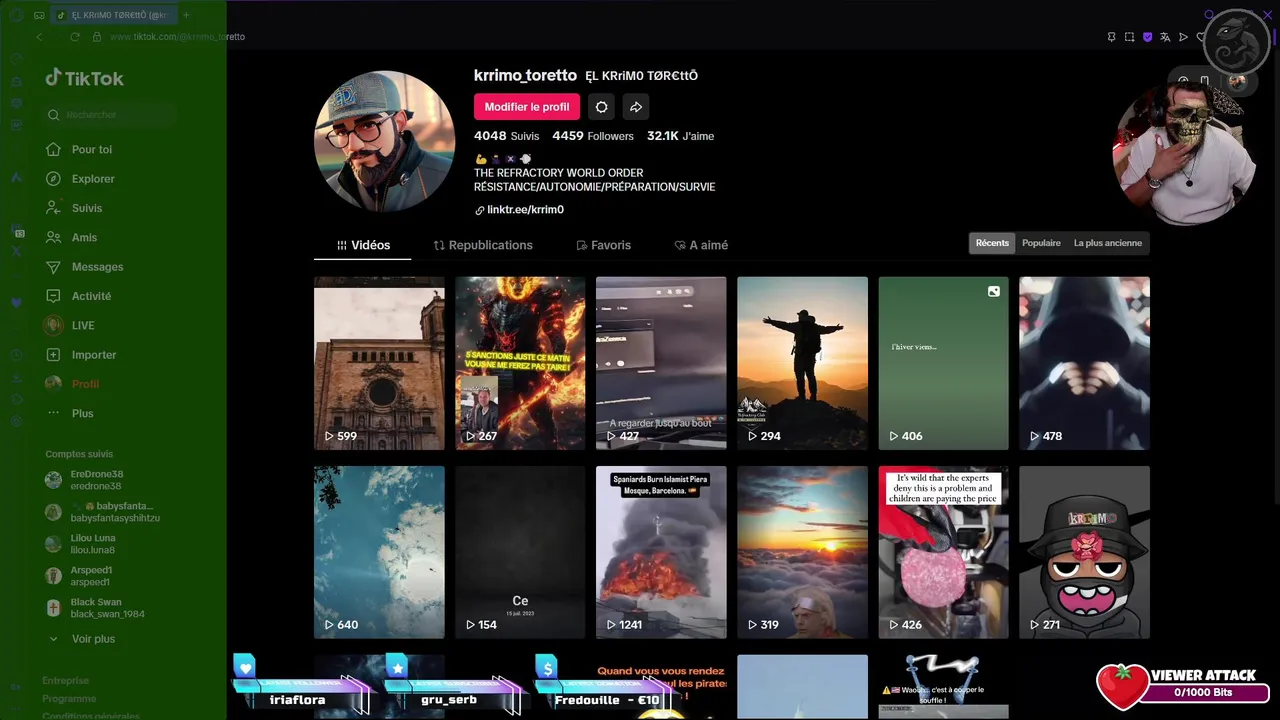Open the linktr.ee/krrim0 link
Screen dimensions: 1280x720
pyautogui.click(x=519, y=210)
